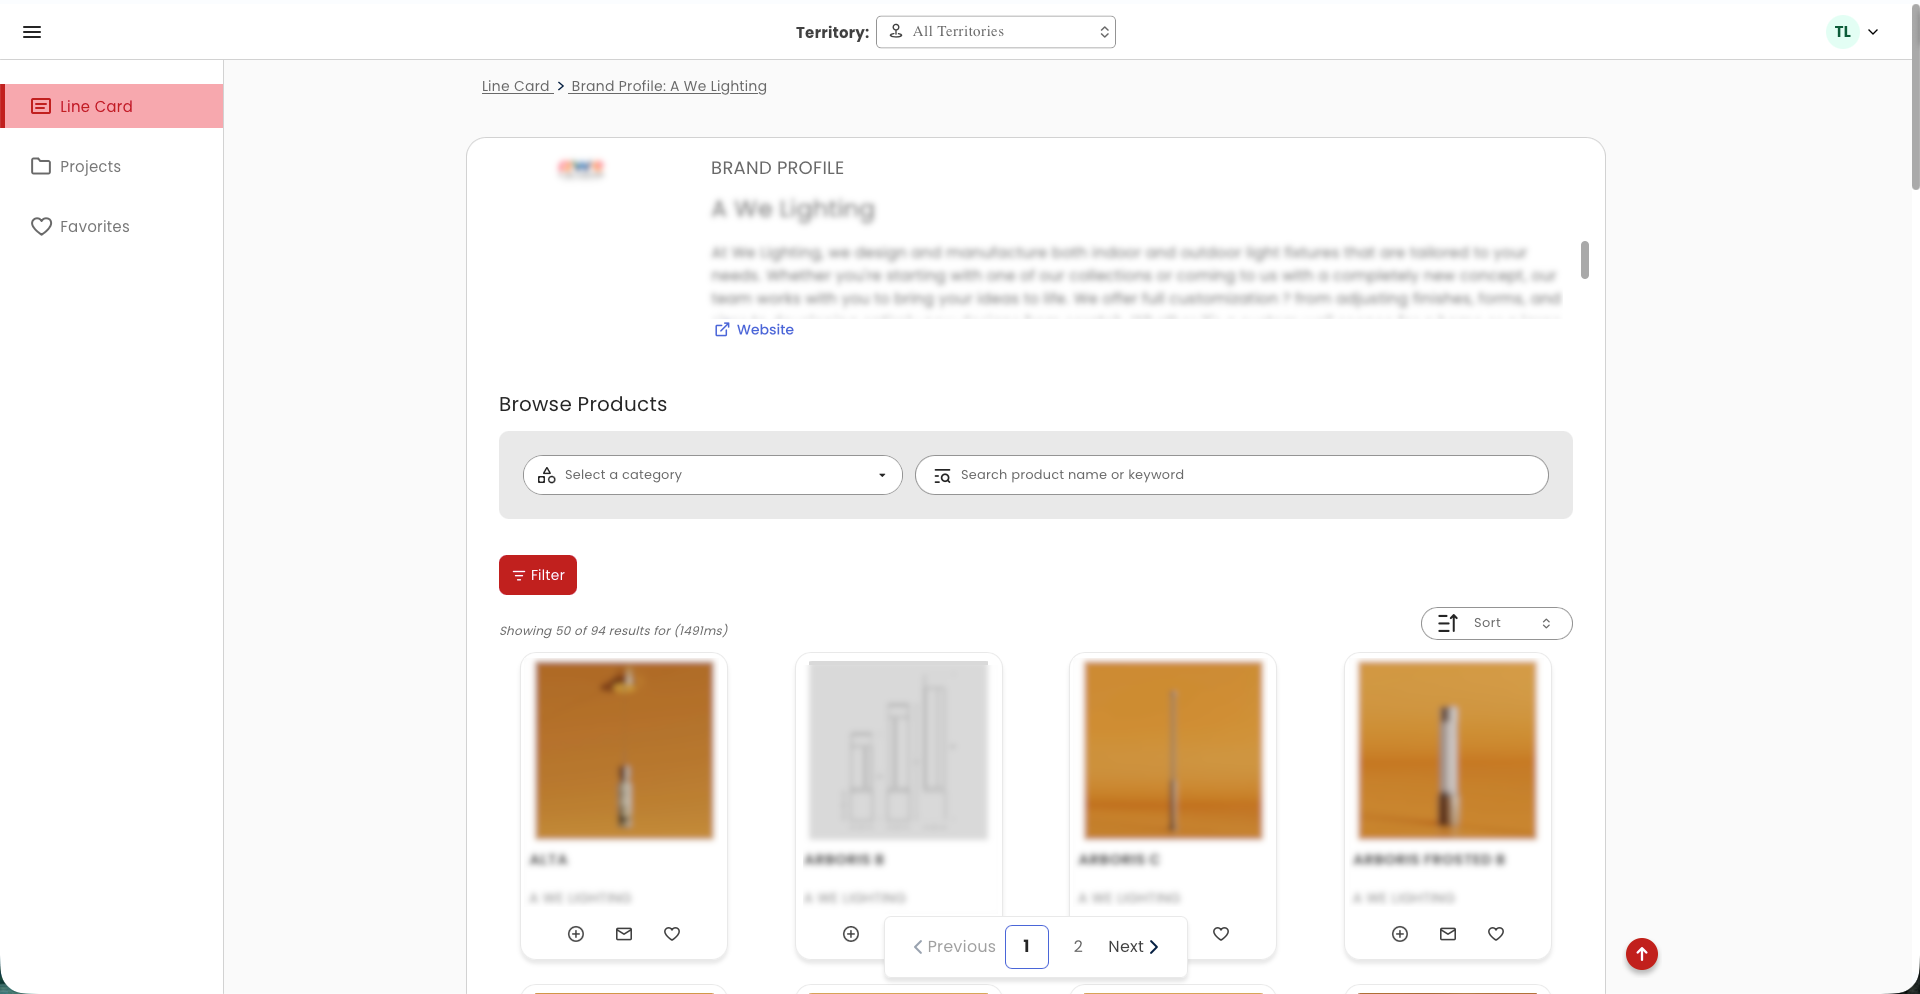The width and height of the screenshot is (1920, 994).
Task: Click the red scroll-to-top arrow button
Action: (x=1642, y=954)
